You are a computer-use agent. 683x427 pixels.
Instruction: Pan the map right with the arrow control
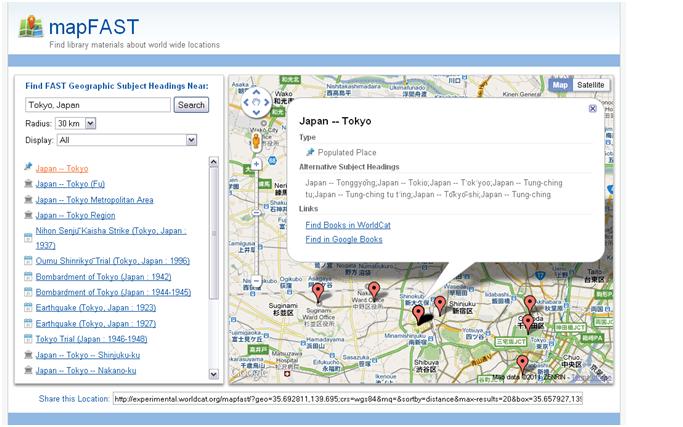point(266,102)
